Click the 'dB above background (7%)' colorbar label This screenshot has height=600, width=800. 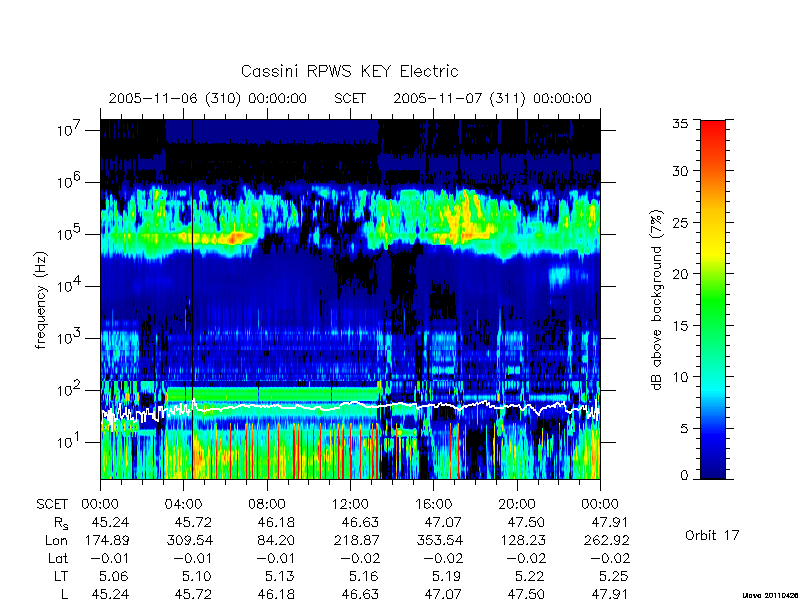657,300
